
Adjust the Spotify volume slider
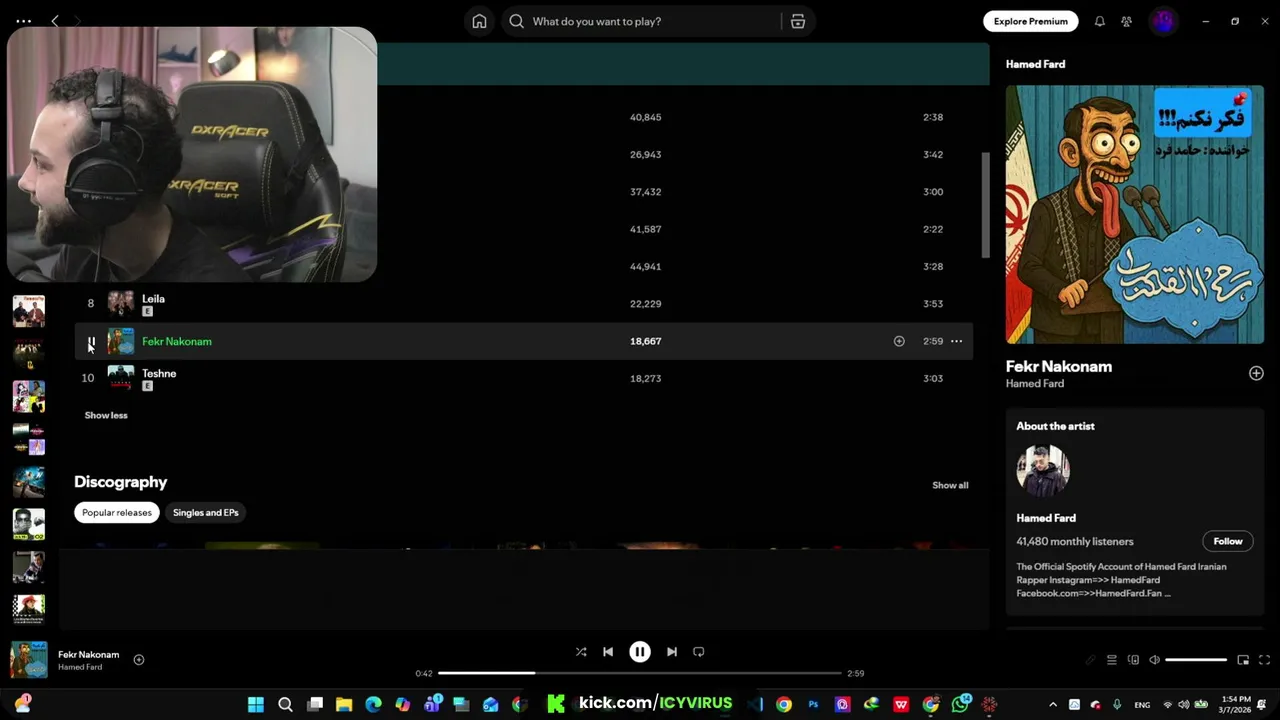pos(1196,660)
